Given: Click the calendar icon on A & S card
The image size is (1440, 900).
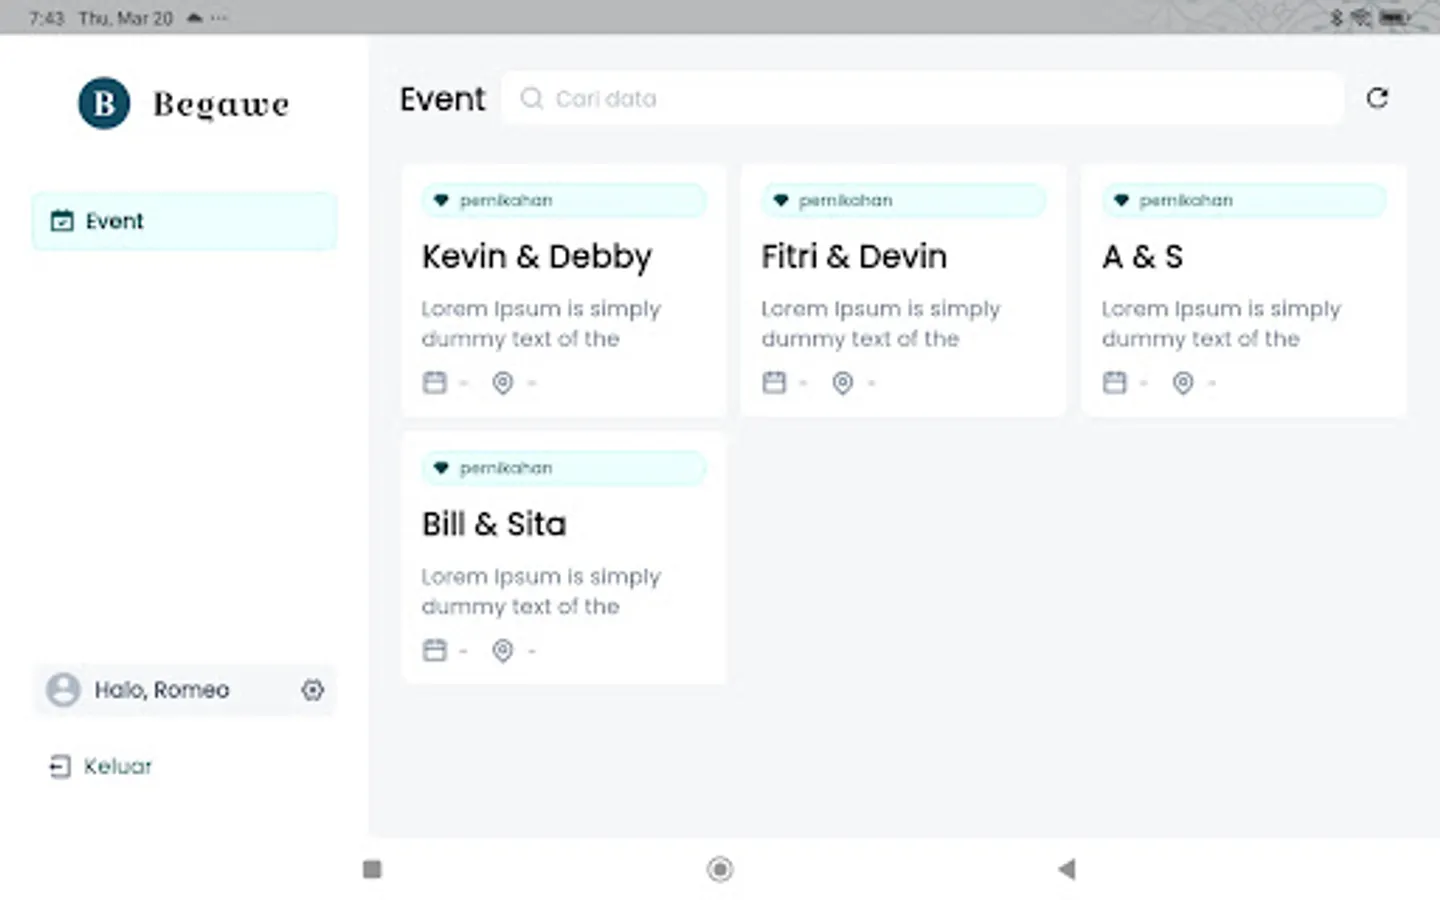Looking at the screenshot, I should point(1114,382).
